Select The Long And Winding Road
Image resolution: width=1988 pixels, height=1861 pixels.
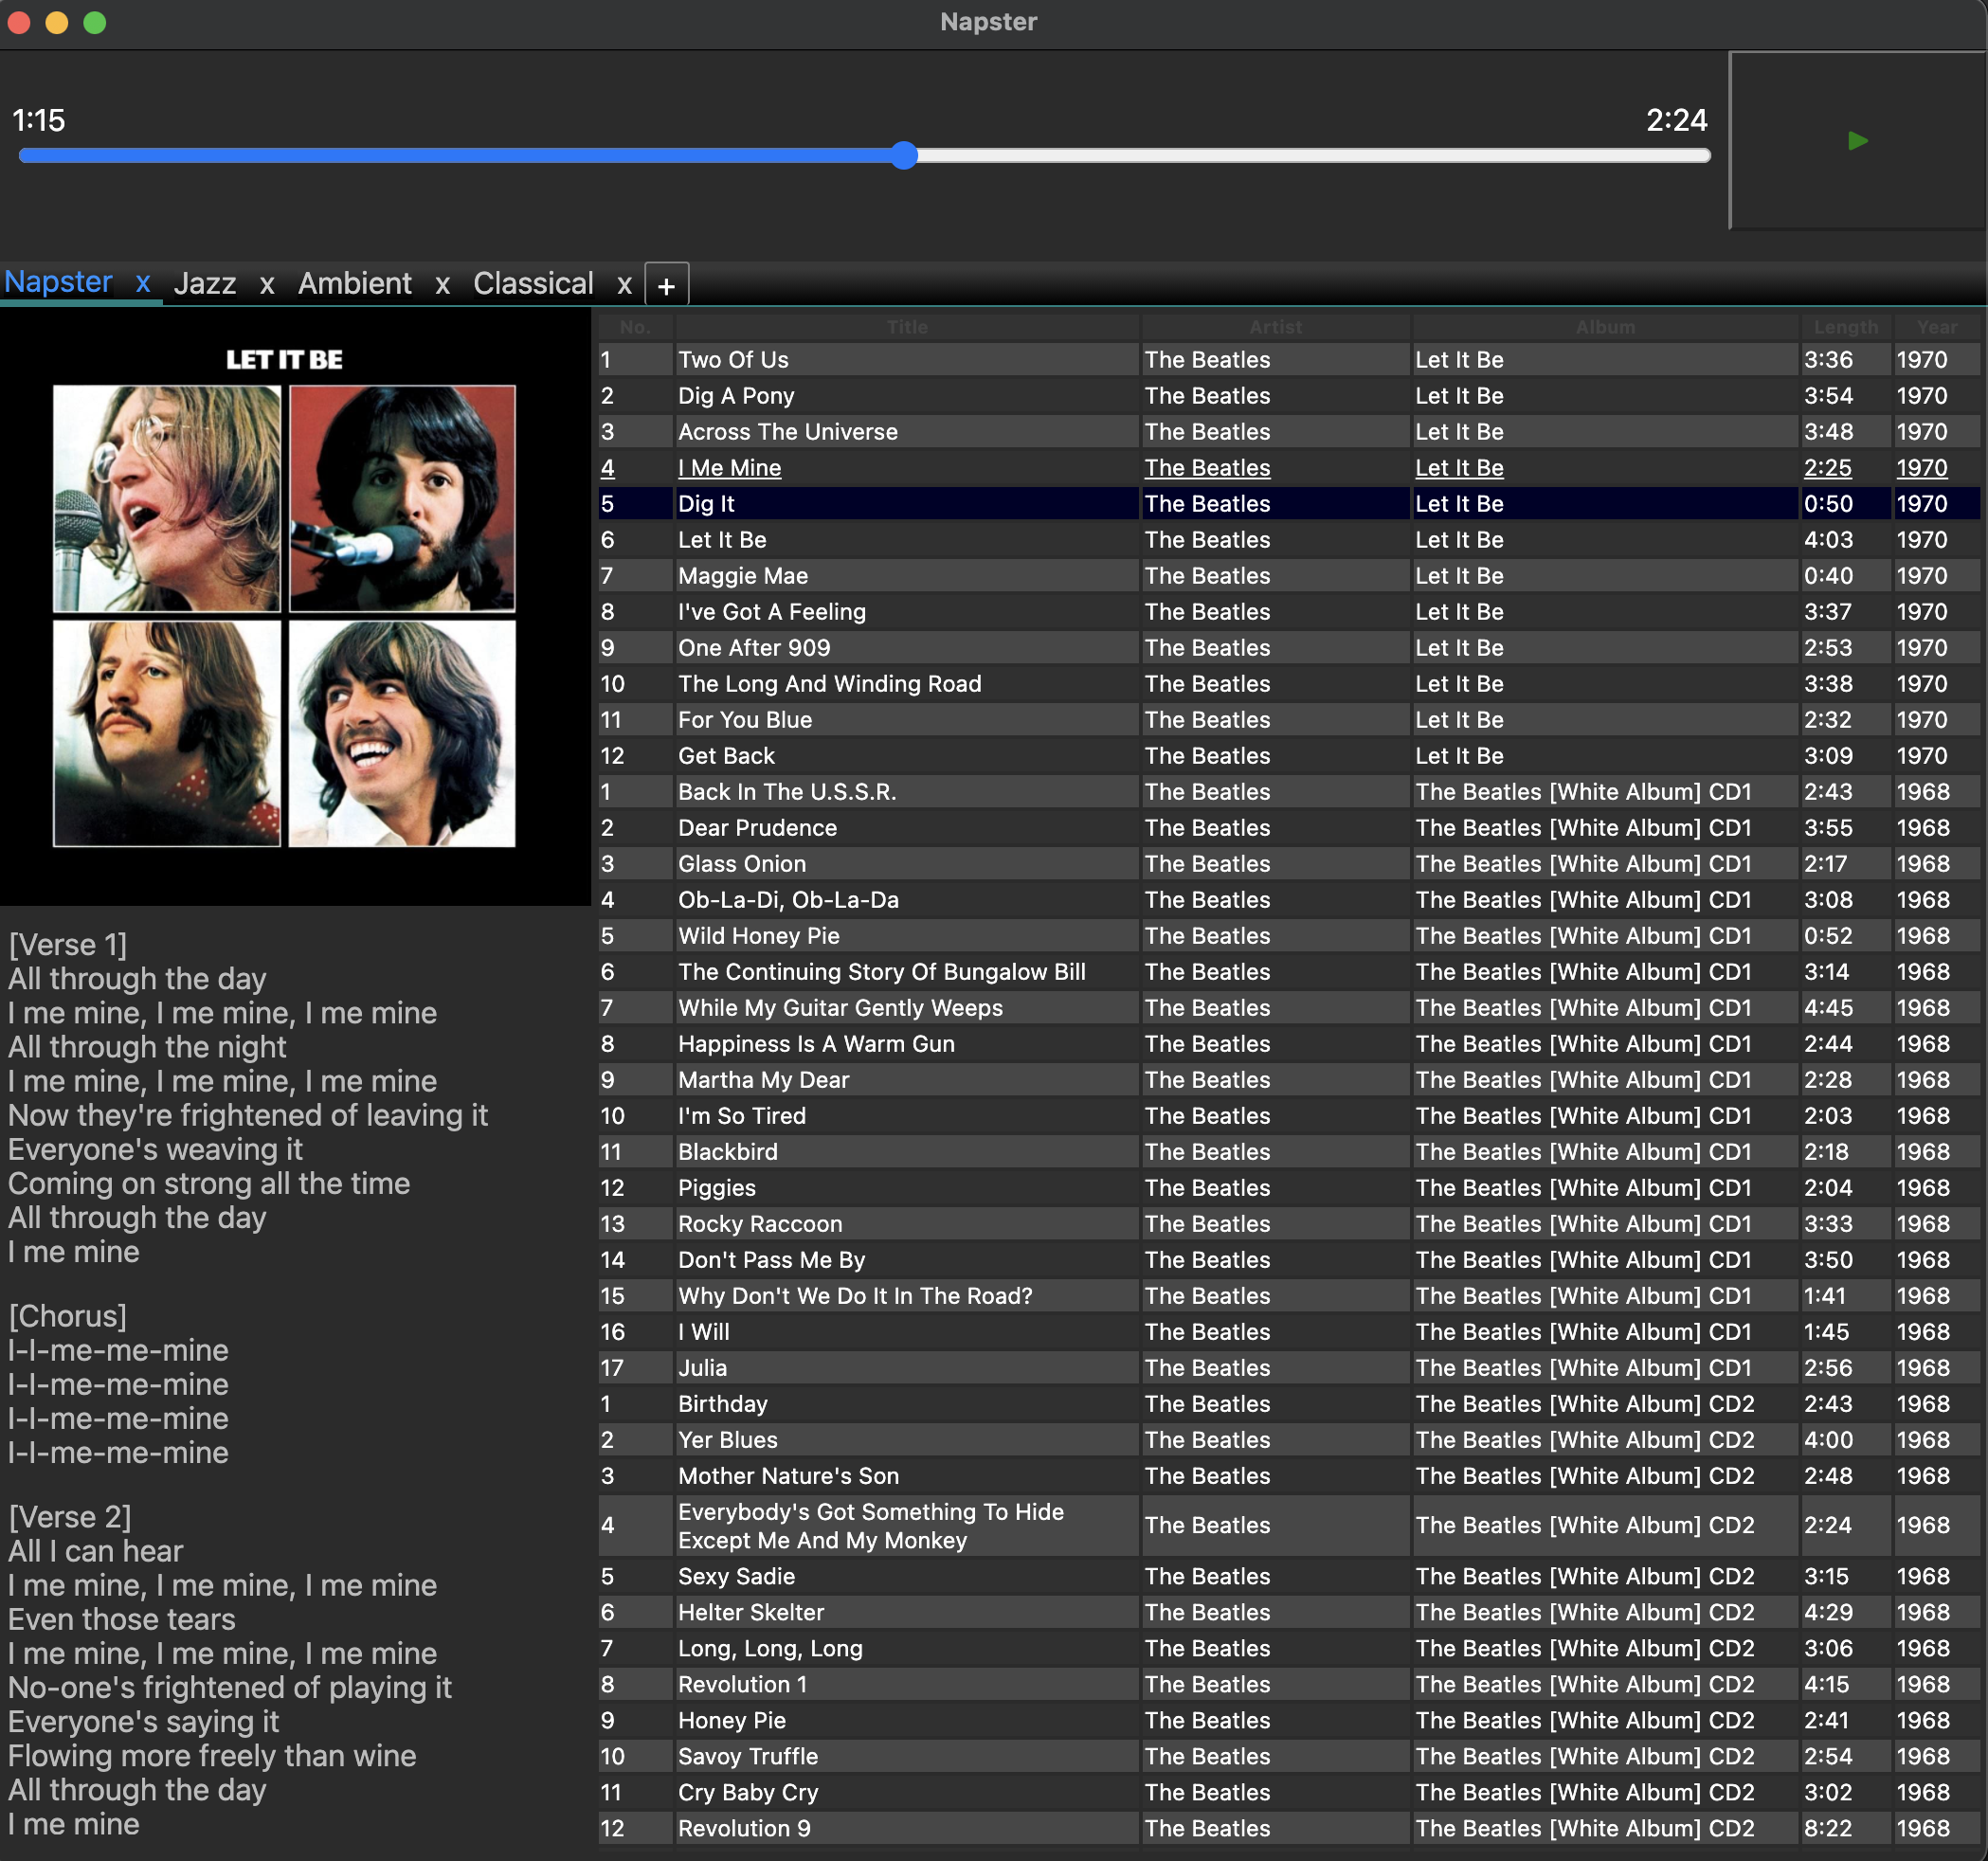[x=1288, y=684]
